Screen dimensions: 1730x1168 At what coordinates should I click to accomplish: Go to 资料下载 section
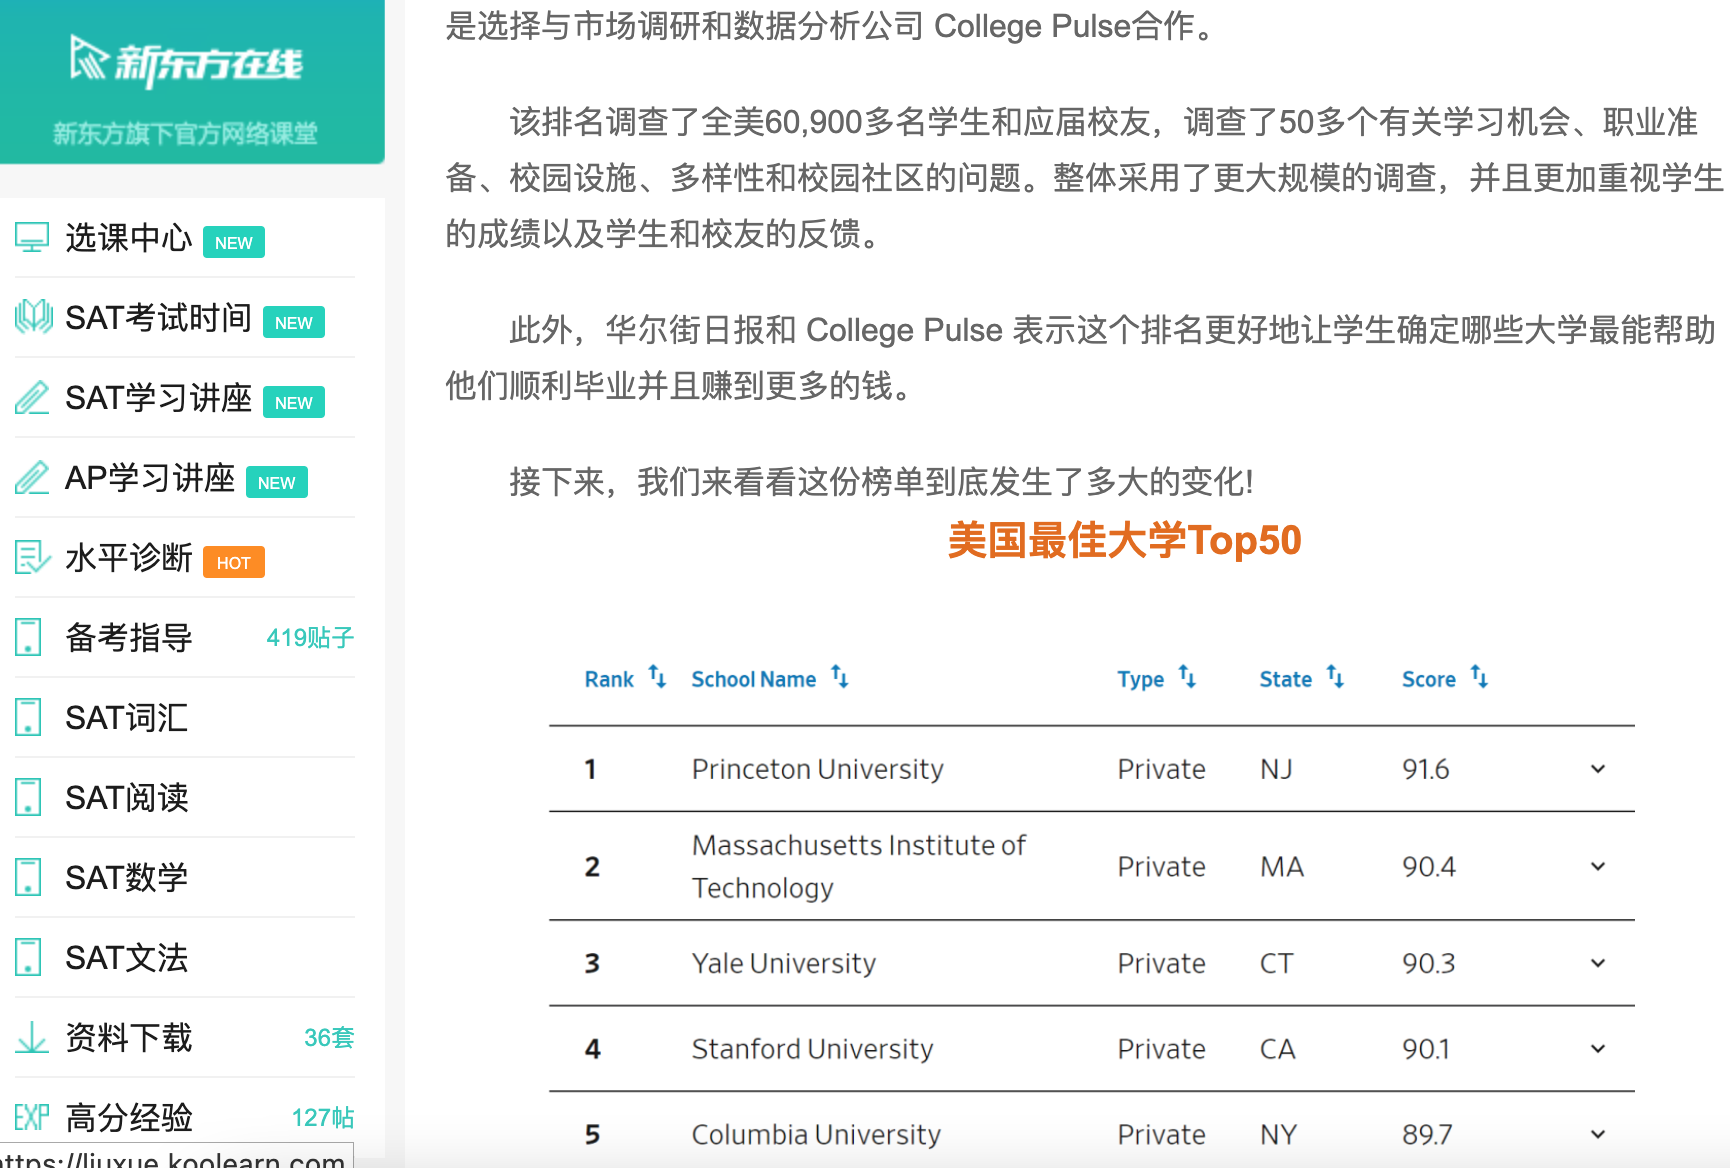pyautogui.click(x=129, y=1038)
